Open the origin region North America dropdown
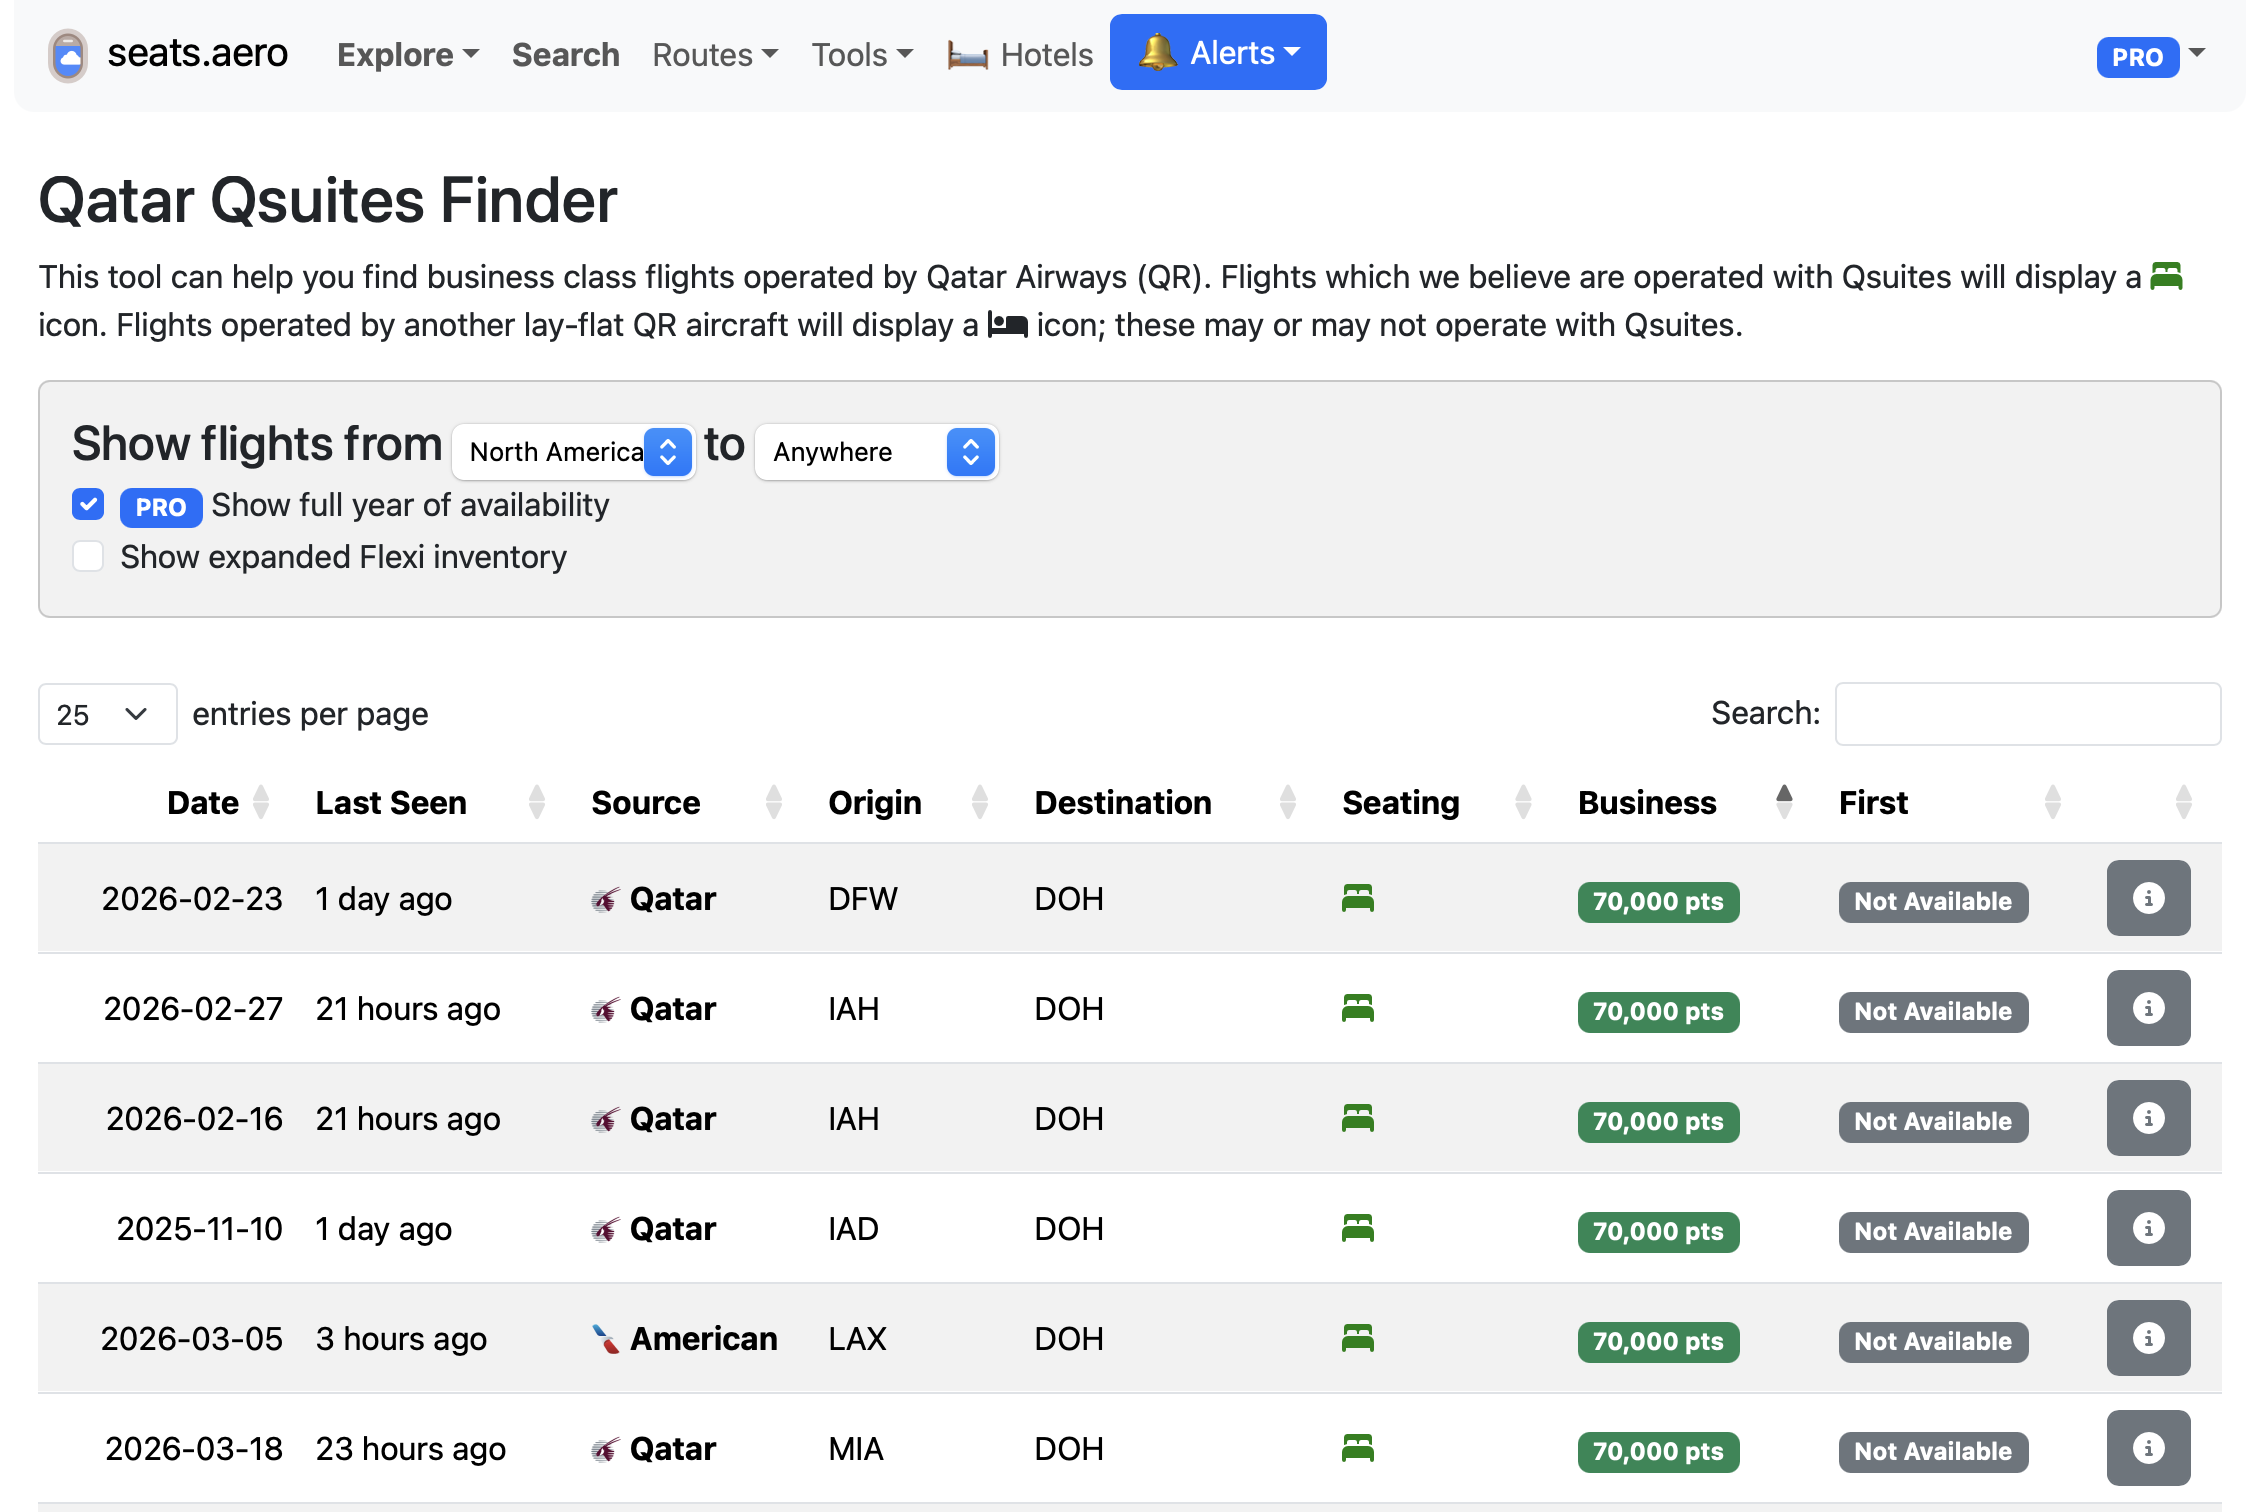 pyautogui.click(x=574, y=452)
